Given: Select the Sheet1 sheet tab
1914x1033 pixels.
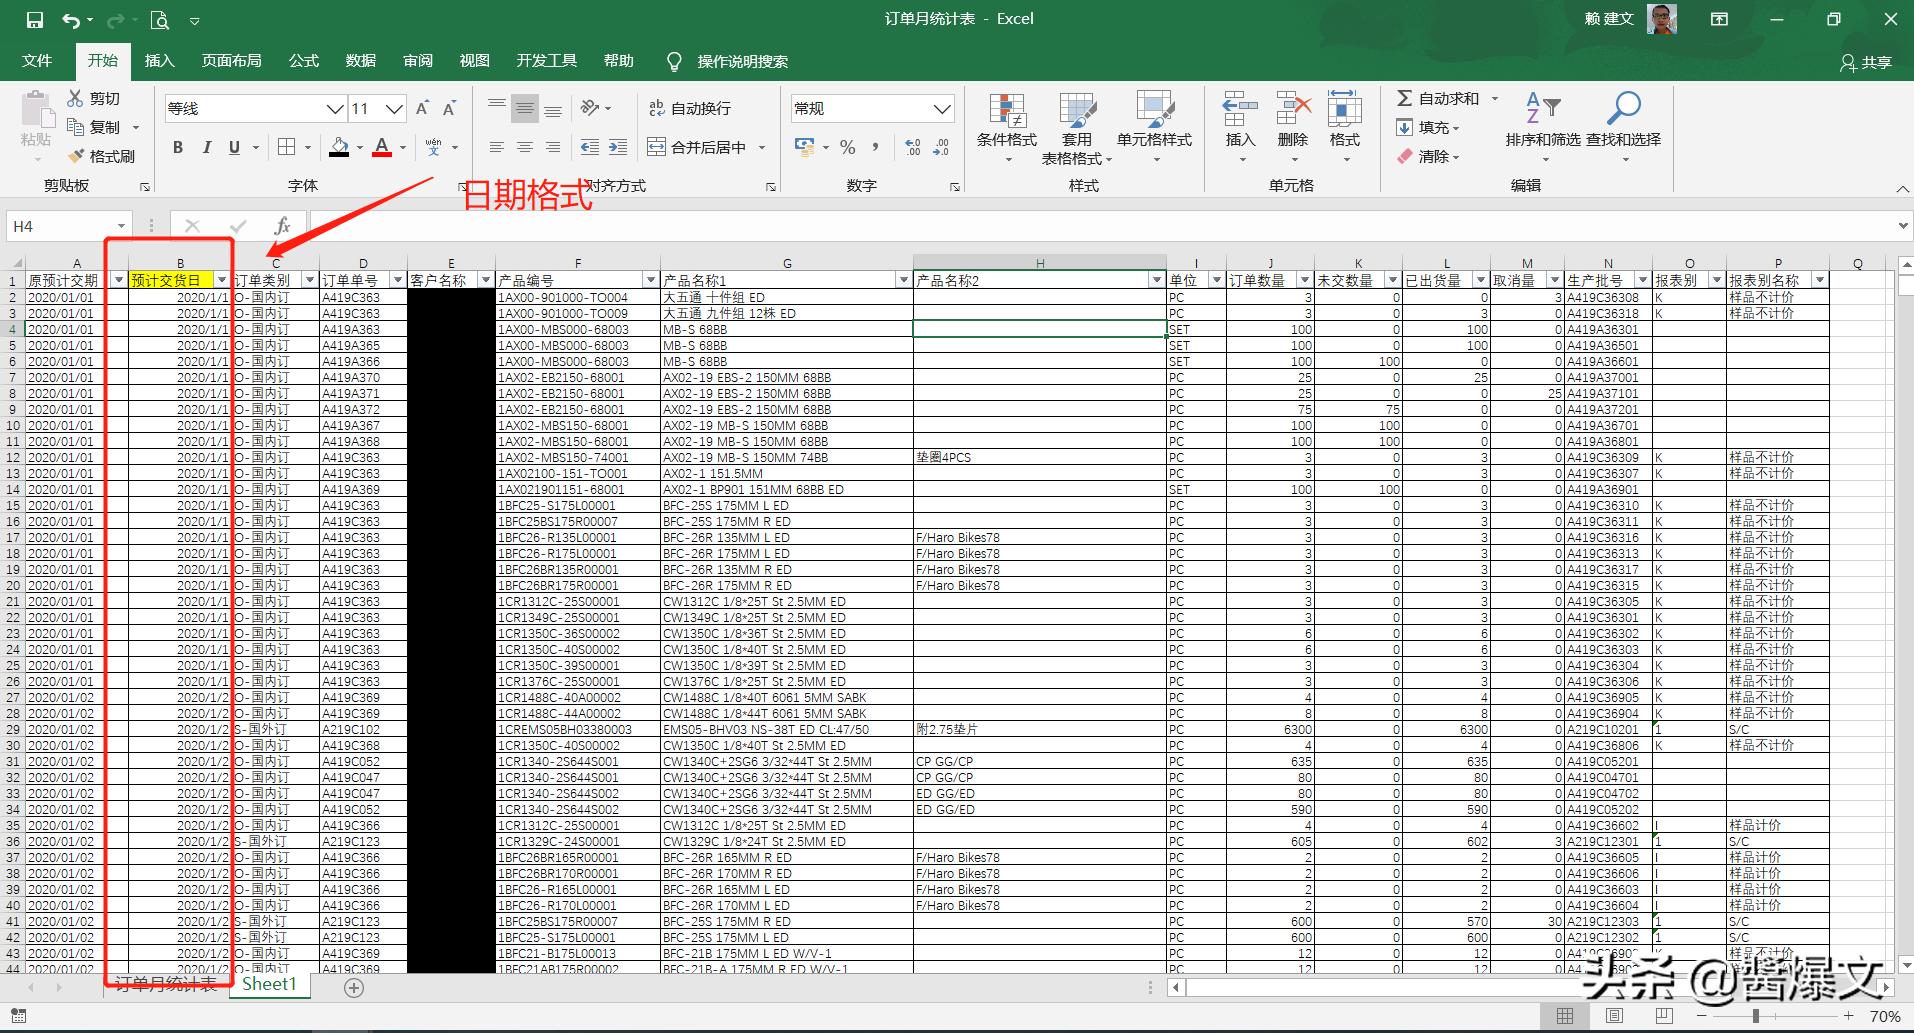Looking at the screenshot, I should click(268, 984).
